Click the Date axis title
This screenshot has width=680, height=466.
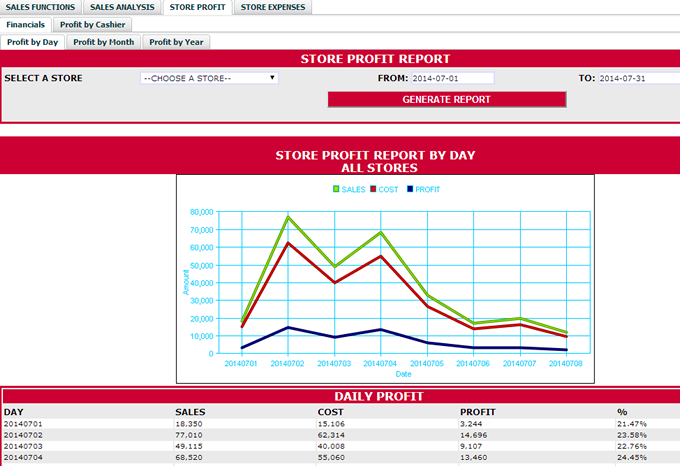(403, 374)
